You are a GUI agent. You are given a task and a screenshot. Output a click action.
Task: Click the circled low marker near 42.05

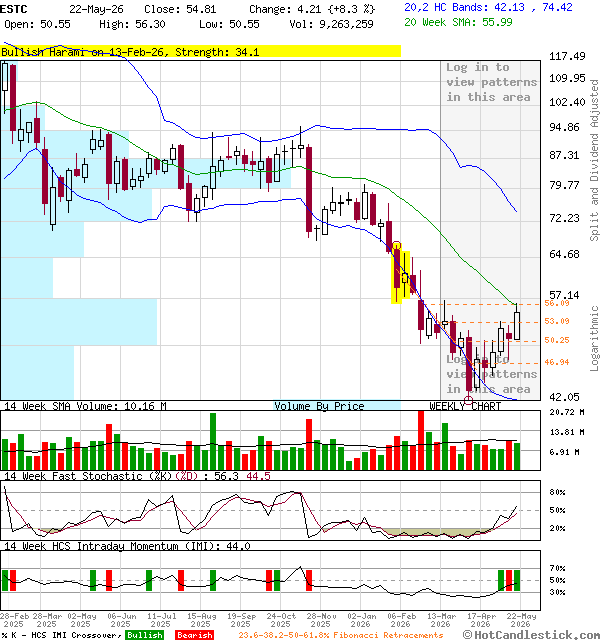click(468, 400)
